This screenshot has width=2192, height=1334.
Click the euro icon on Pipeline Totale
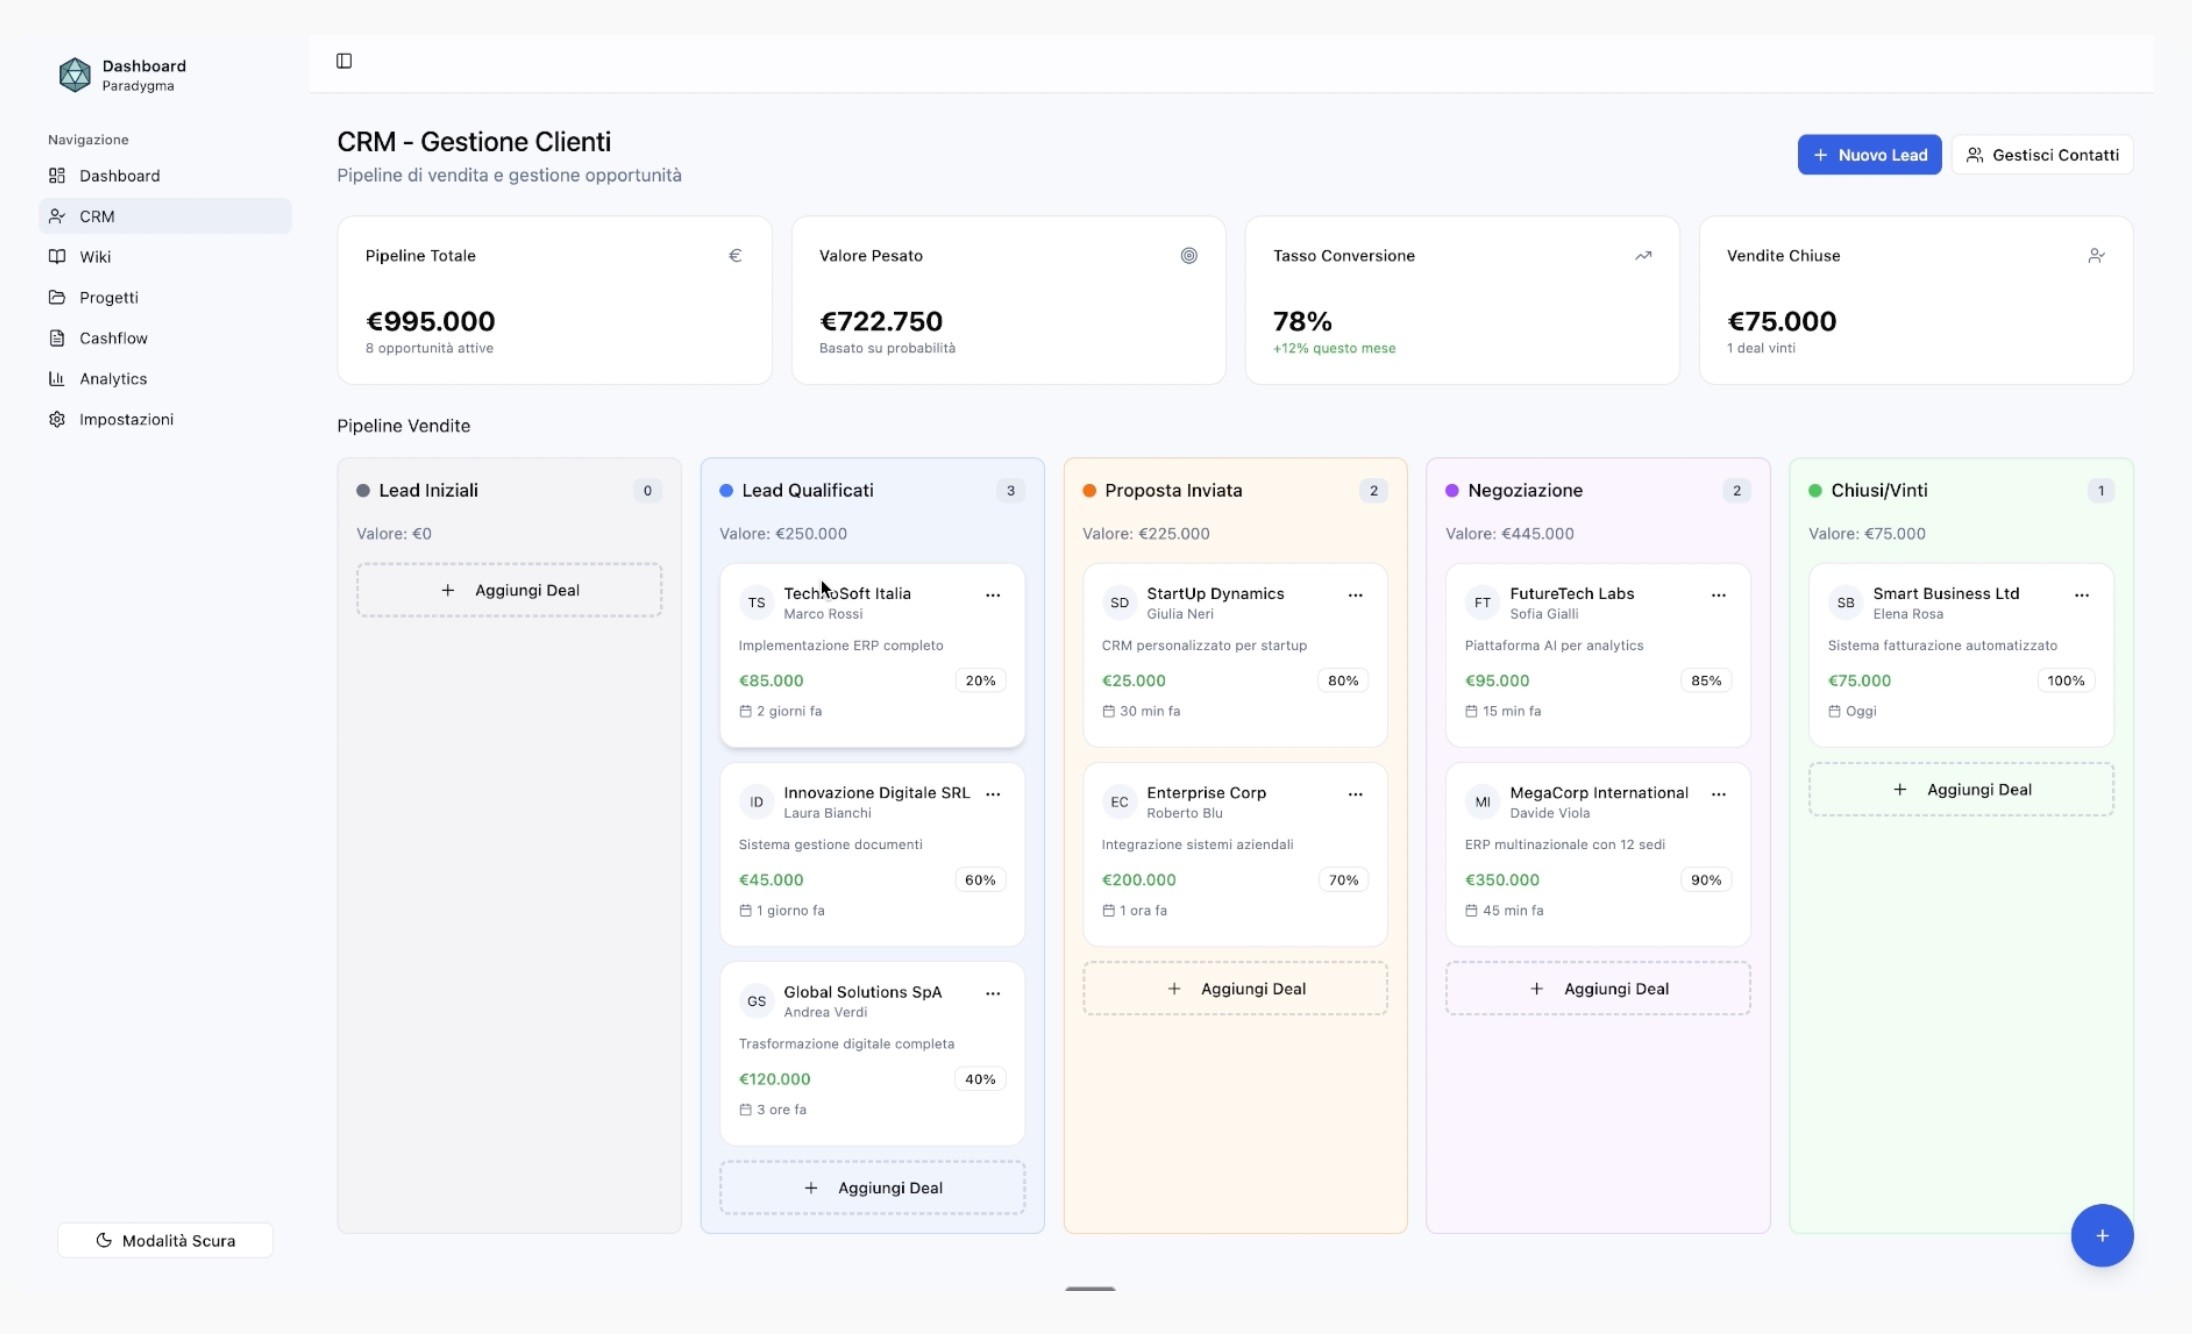coord(735,256)
